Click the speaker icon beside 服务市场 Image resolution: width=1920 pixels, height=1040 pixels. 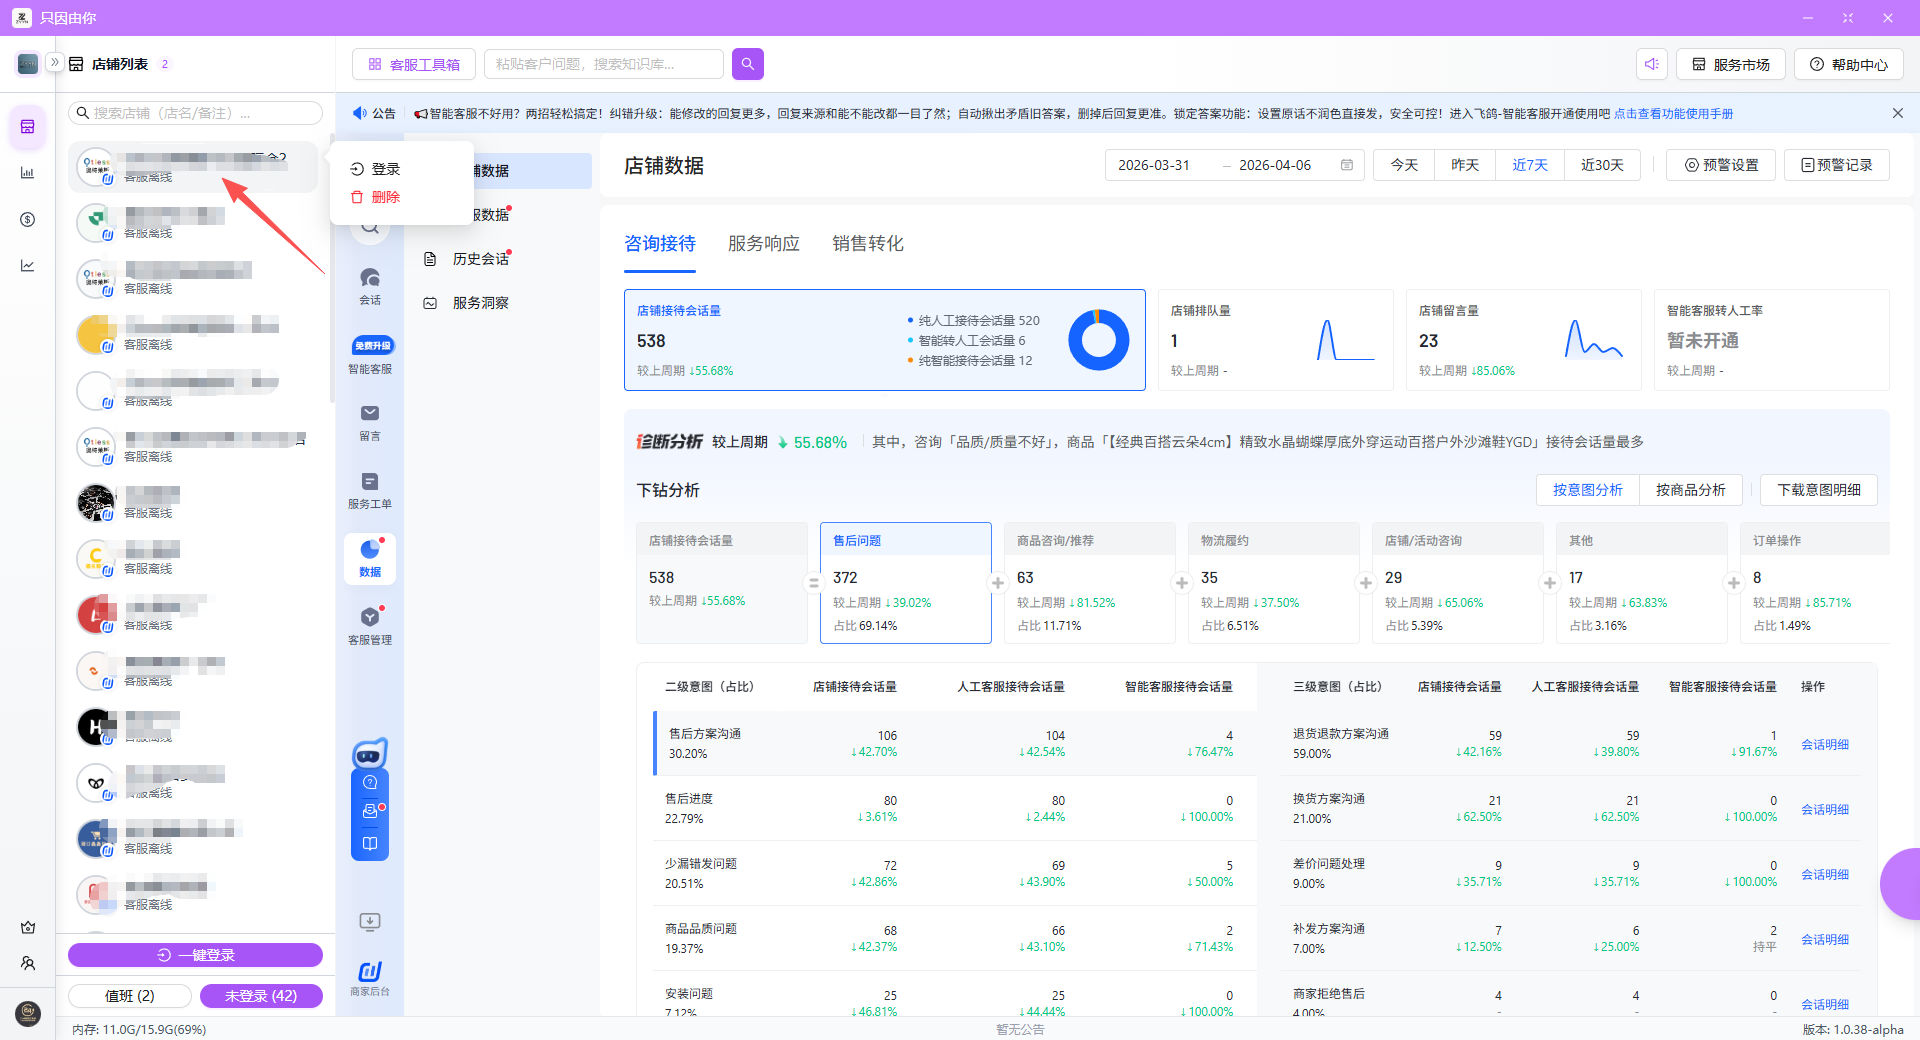pos(1652,64)
